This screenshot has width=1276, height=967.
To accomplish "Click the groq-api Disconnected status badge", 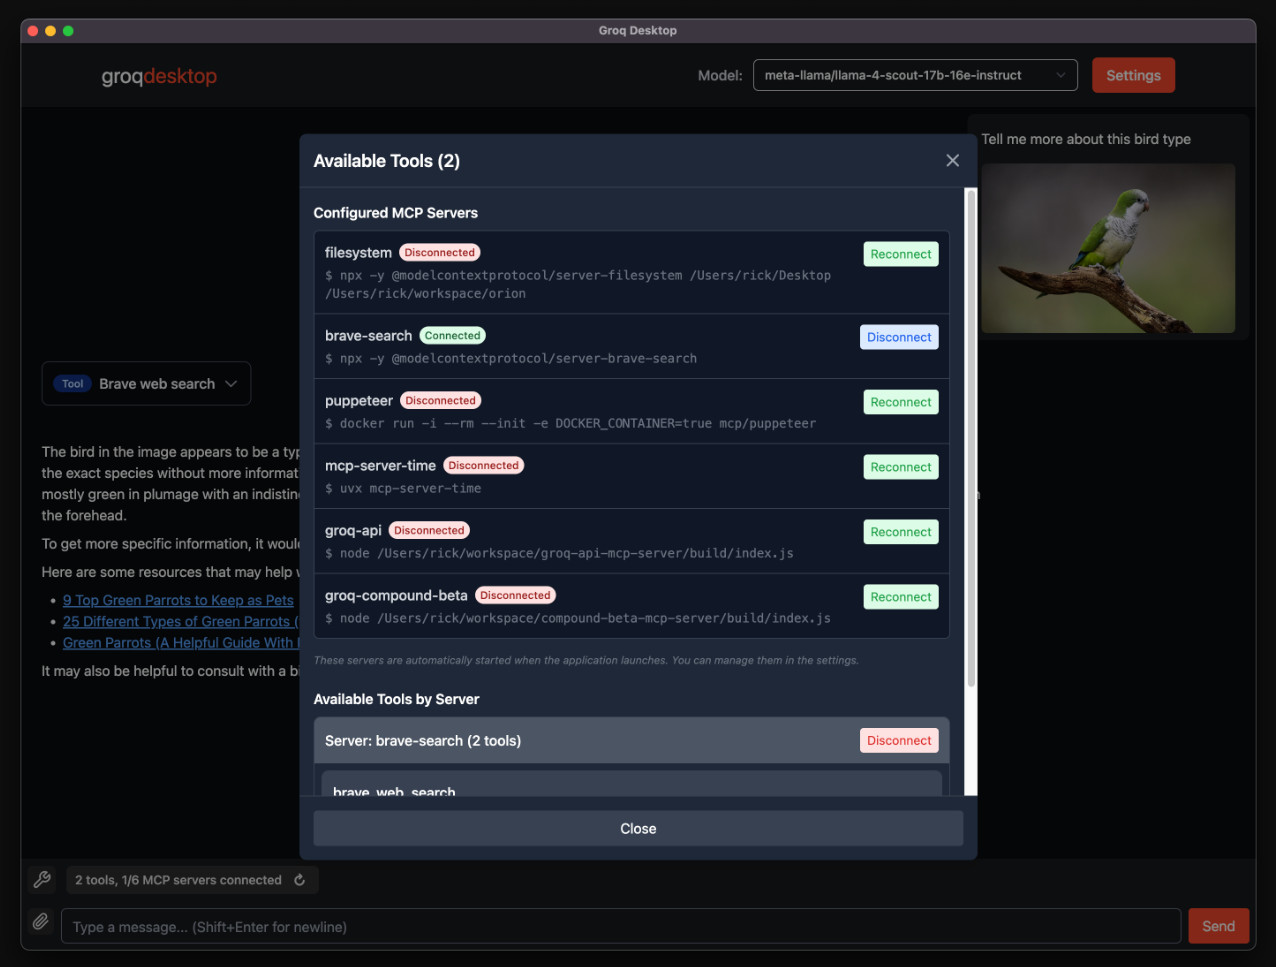I will click(429, 531).
